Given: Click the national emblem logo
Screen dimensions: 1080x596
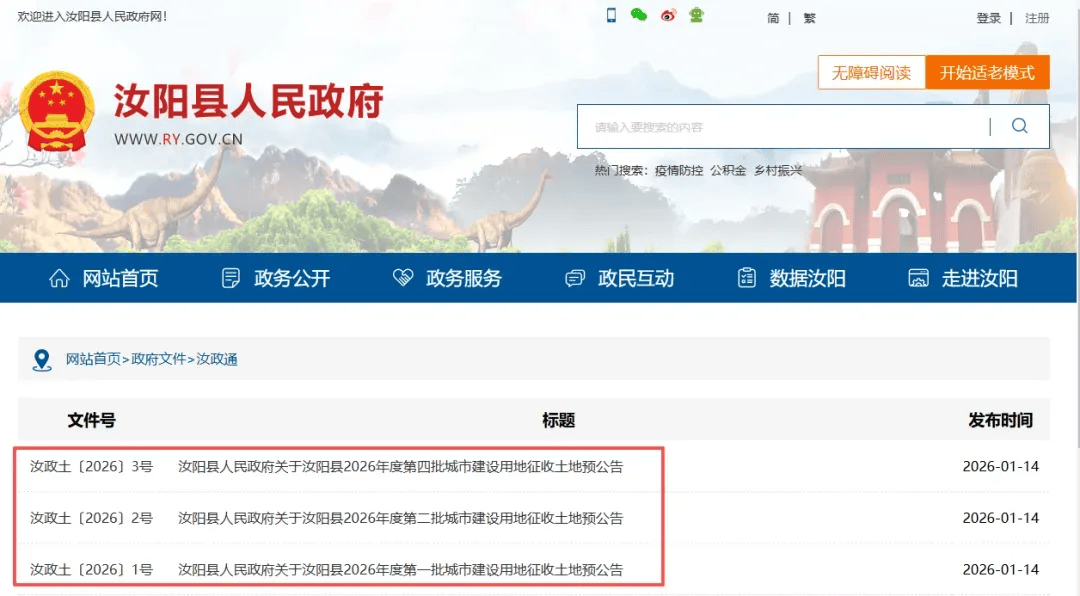Looking at the screenshot, I should tap(57, 111).
